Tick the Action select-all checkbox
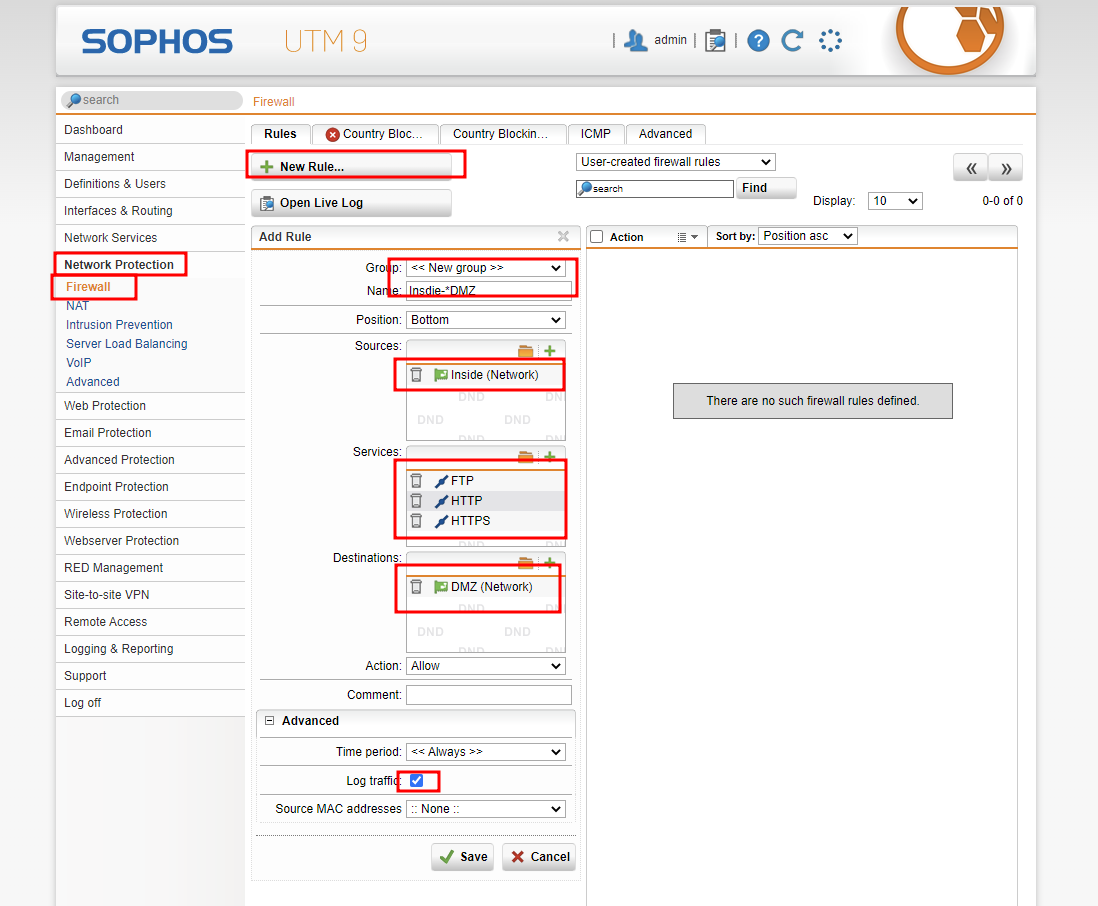The image size is (1098, 906). pos(597,237)
